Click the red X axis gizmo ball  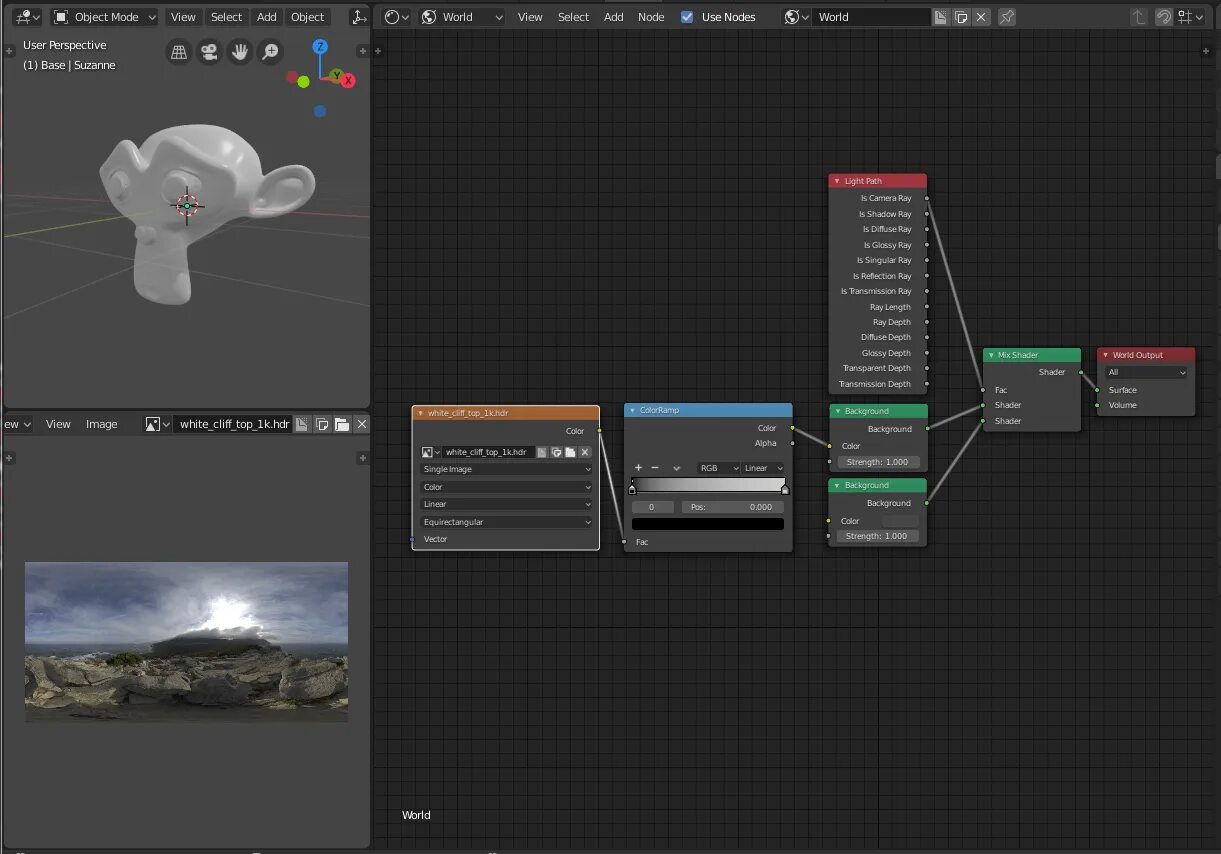click(x=348, y=81)
